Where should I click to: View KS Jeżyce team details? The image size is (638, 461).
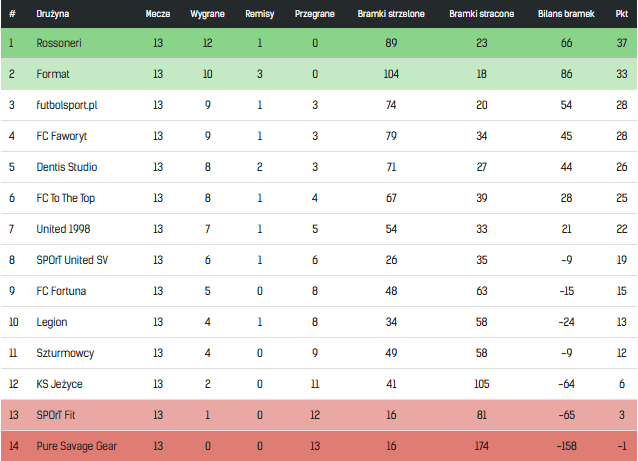[59, 384]
